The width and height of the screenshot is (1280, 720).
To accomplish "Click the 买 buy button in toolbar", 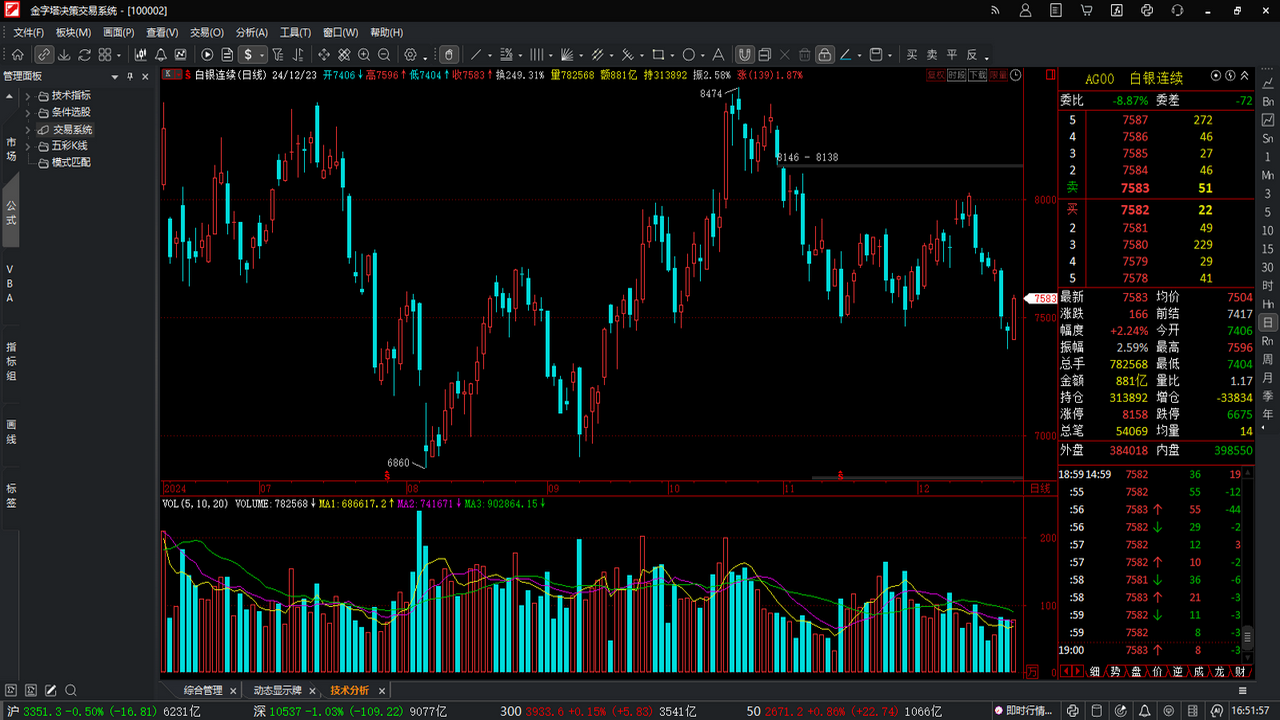I will coord(912,55).
